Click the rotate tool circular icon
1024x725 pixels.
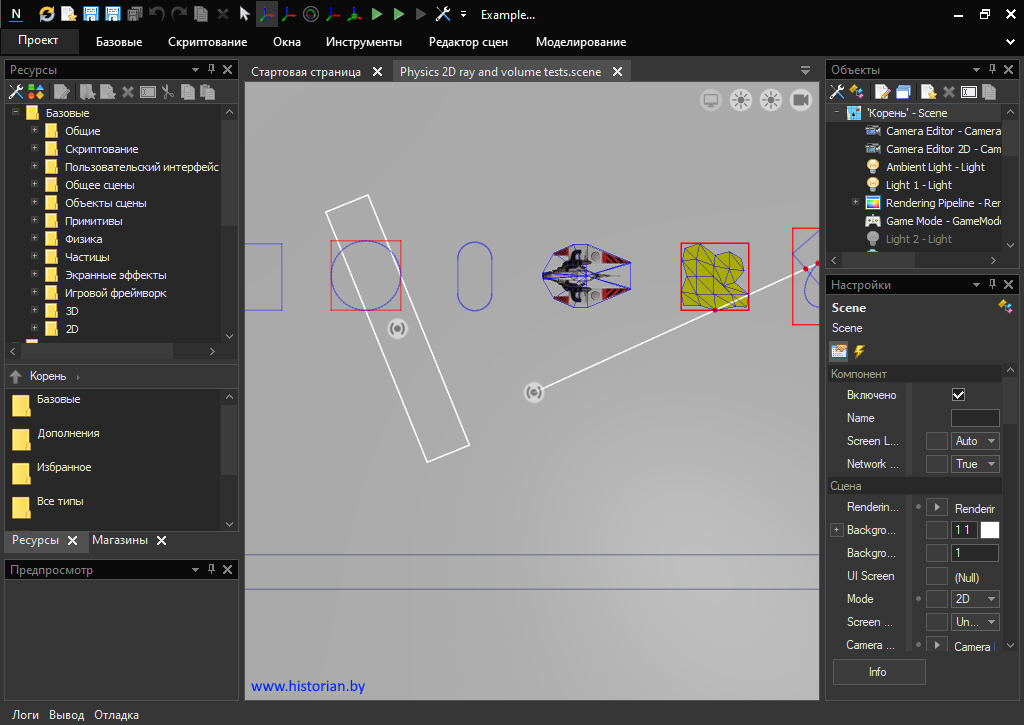(311, 14)
